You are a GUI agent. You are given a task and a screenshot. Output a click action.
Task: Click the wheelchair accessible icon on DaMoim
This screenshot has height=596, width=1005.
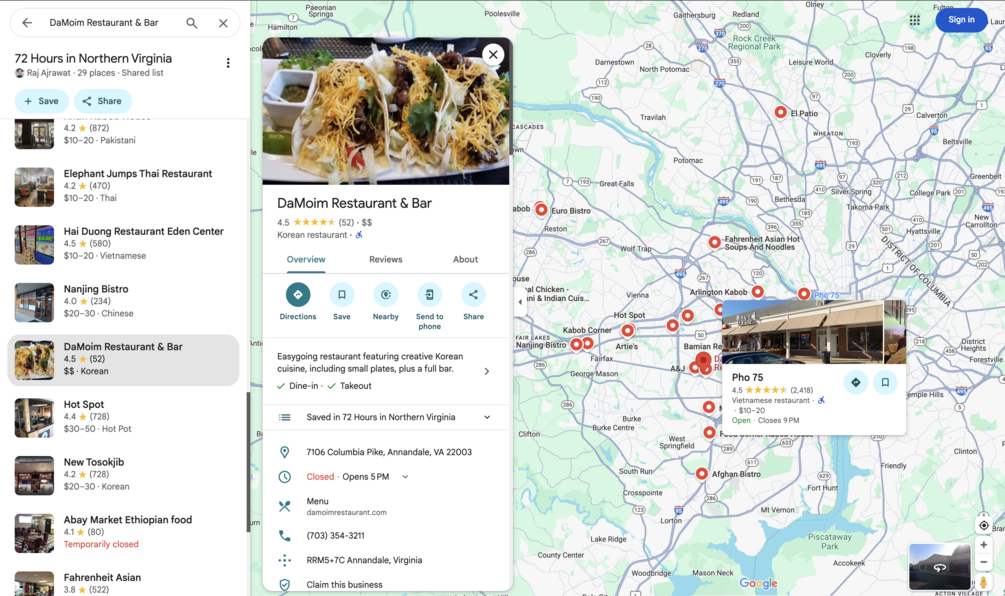coord(359,235)
